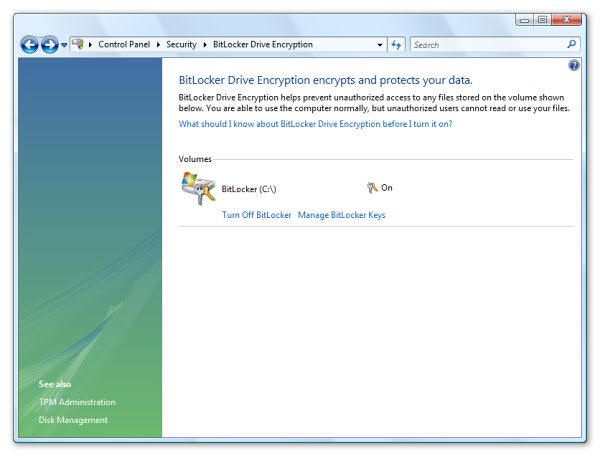Click the keys status icon beside On
The image size is (600, 456).
pos(372,187)
